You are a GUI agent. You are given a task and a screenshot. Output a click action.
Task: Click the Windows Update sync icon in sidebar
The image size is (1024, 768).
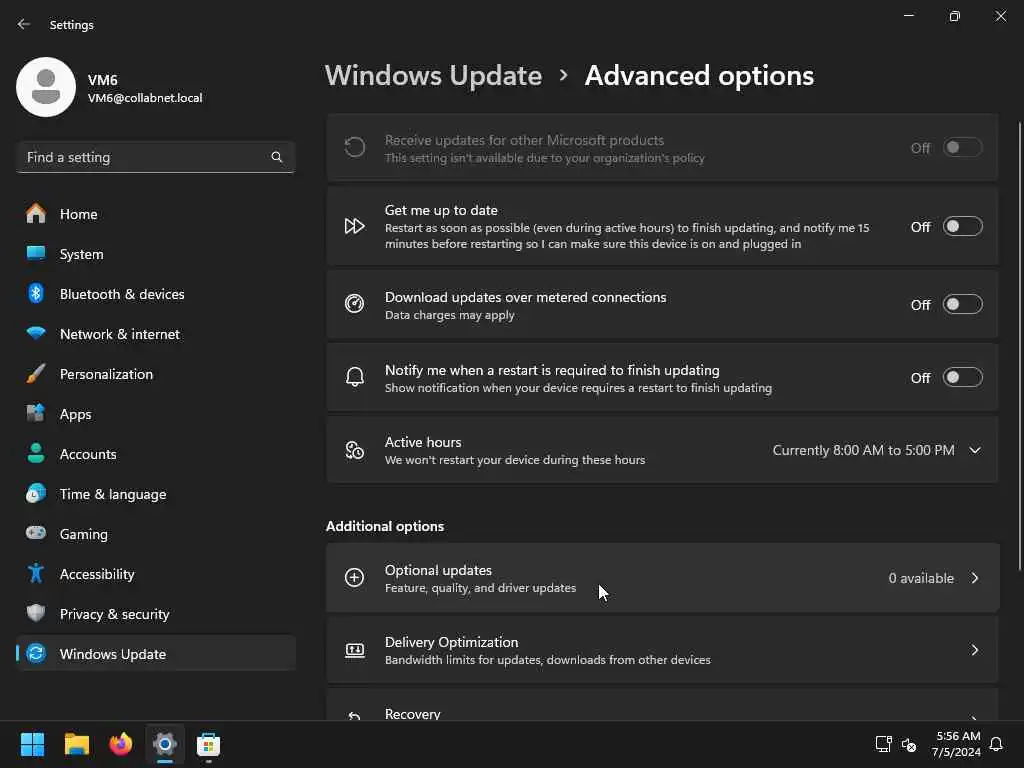(36, 653)
